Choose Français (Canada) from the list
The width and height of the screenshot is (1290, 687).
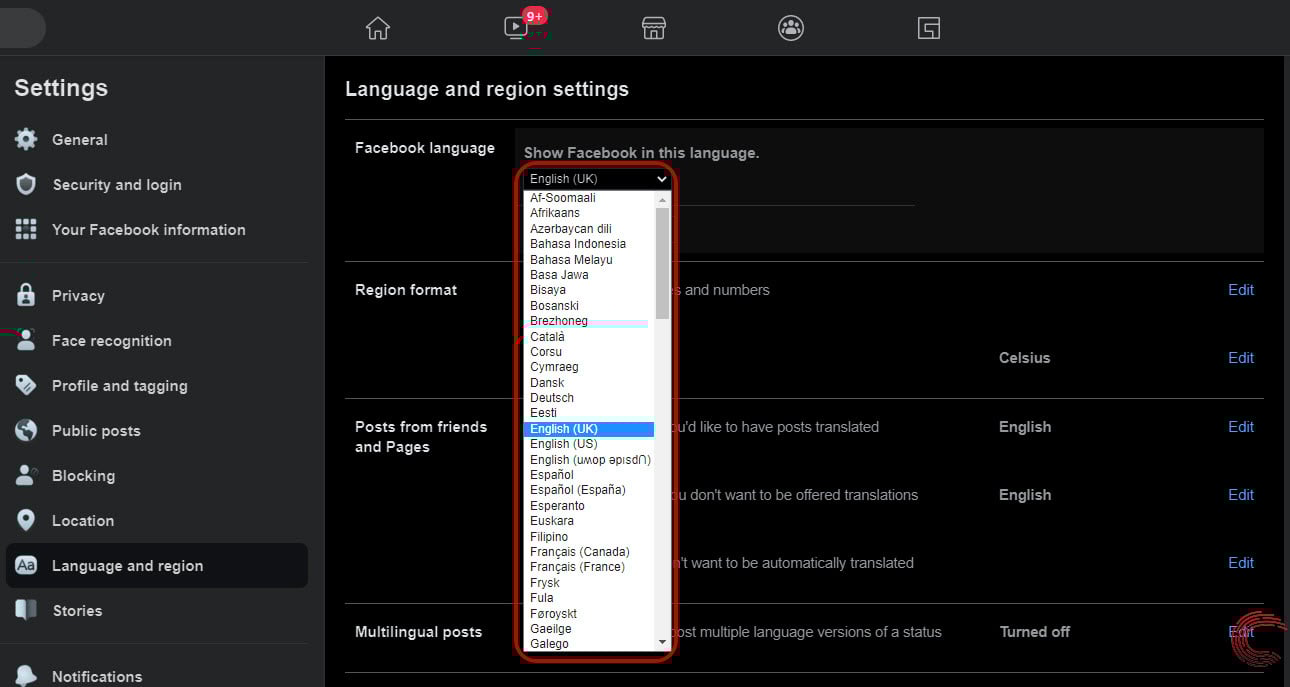[x=580, y=551]
